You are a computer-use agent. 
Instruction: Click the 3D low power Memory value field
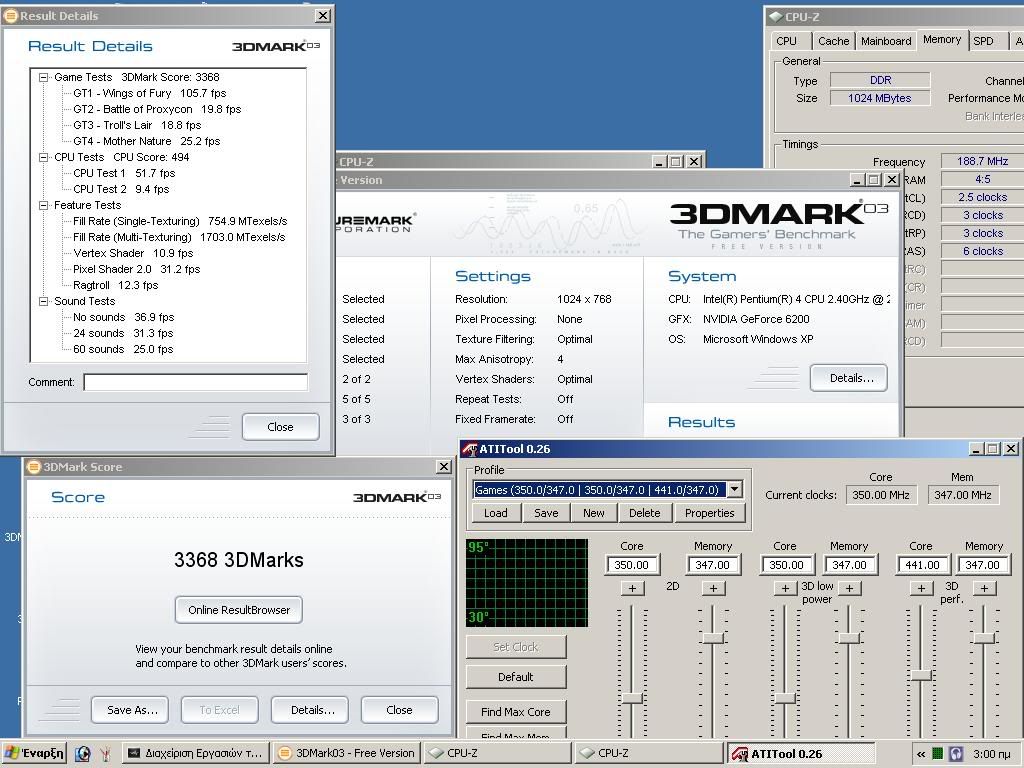849,565
